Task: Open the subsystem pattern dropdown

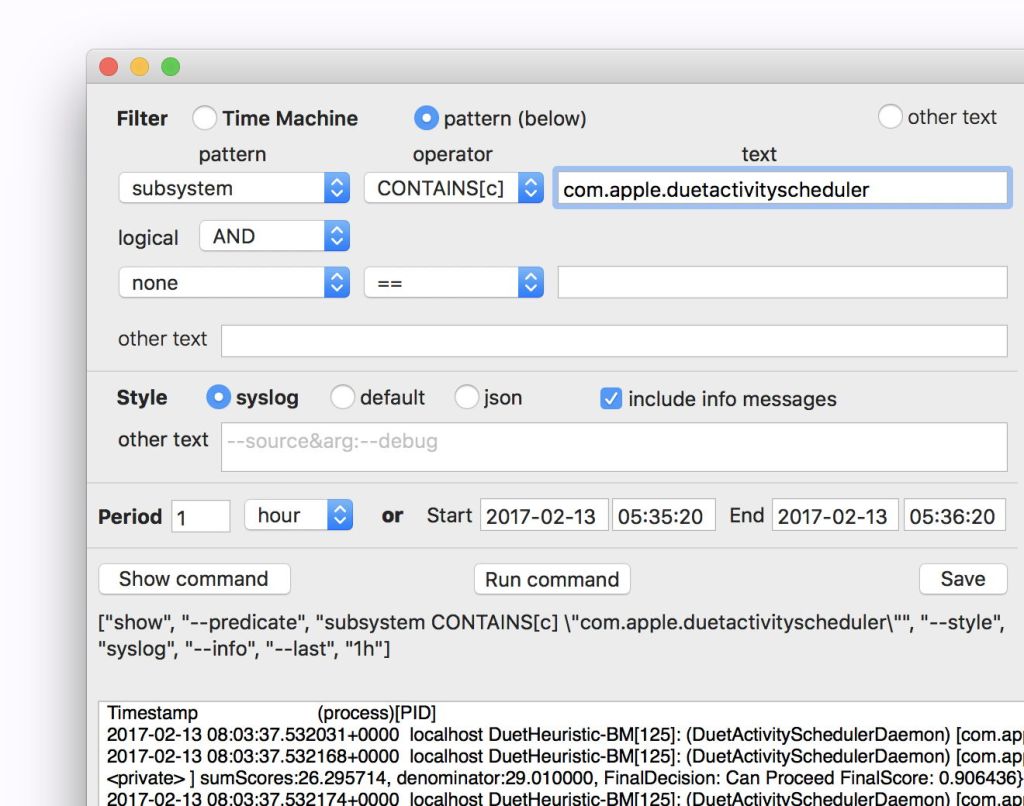Action: pos(234,188)
